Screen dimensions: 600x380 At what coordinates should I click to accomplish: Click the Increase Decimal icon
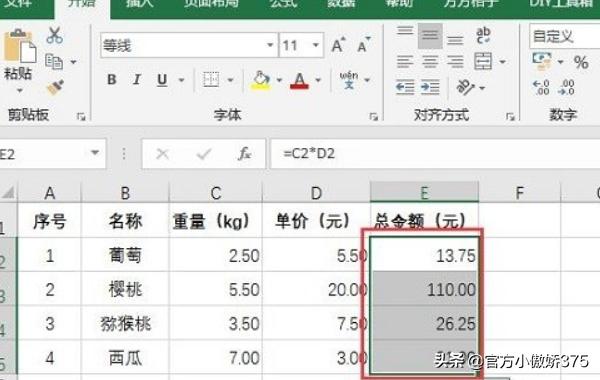click(x=541, y=87)
